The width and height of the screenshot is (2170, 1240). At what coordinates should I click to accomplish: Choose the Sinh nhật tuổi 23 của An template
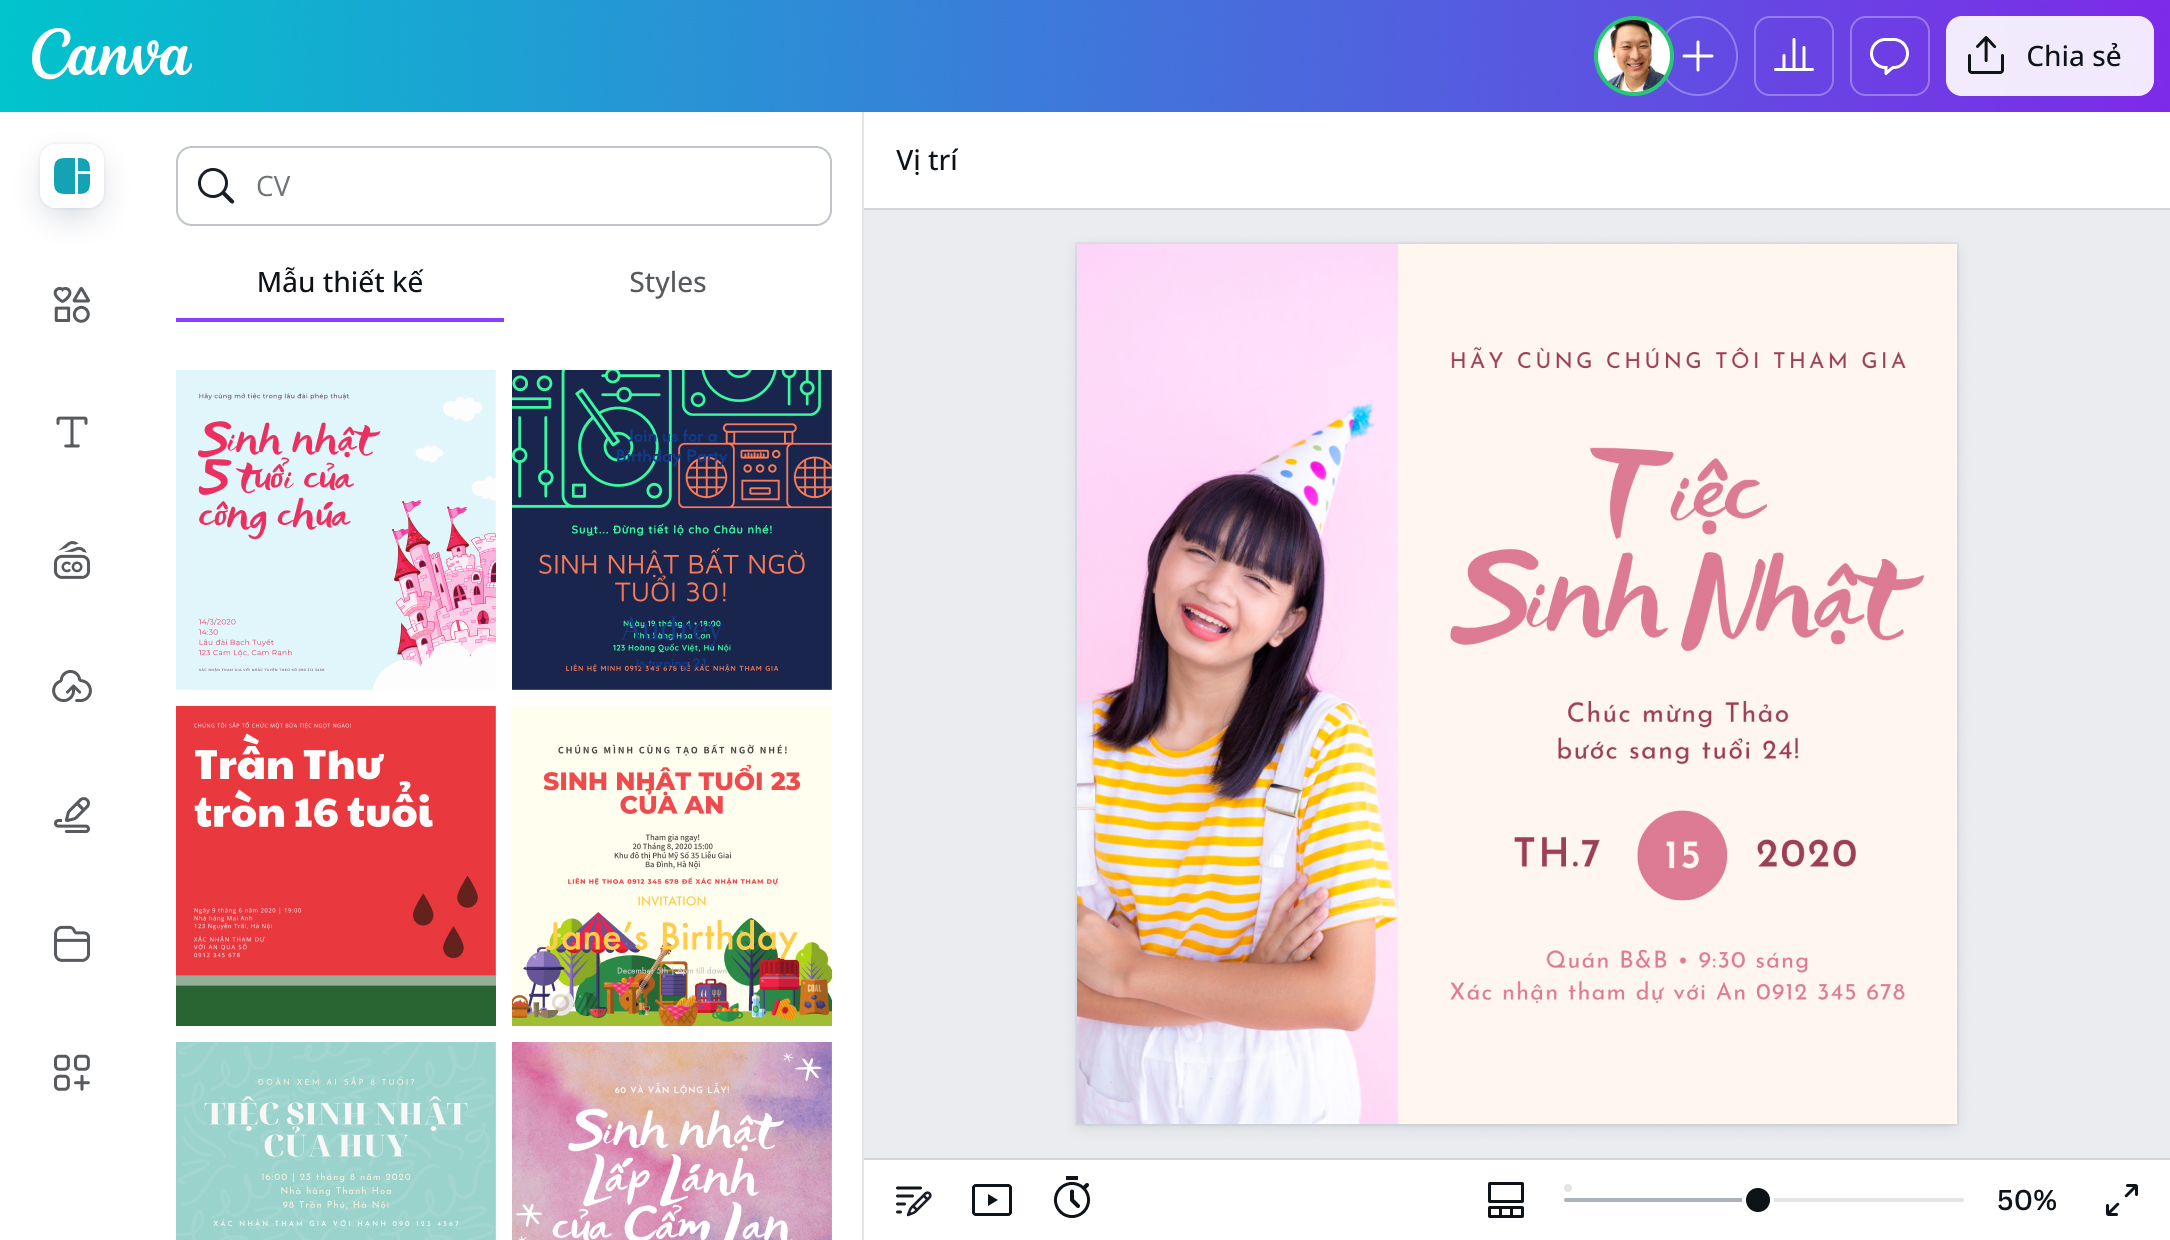pyautogui.click(x=672, y=866)
